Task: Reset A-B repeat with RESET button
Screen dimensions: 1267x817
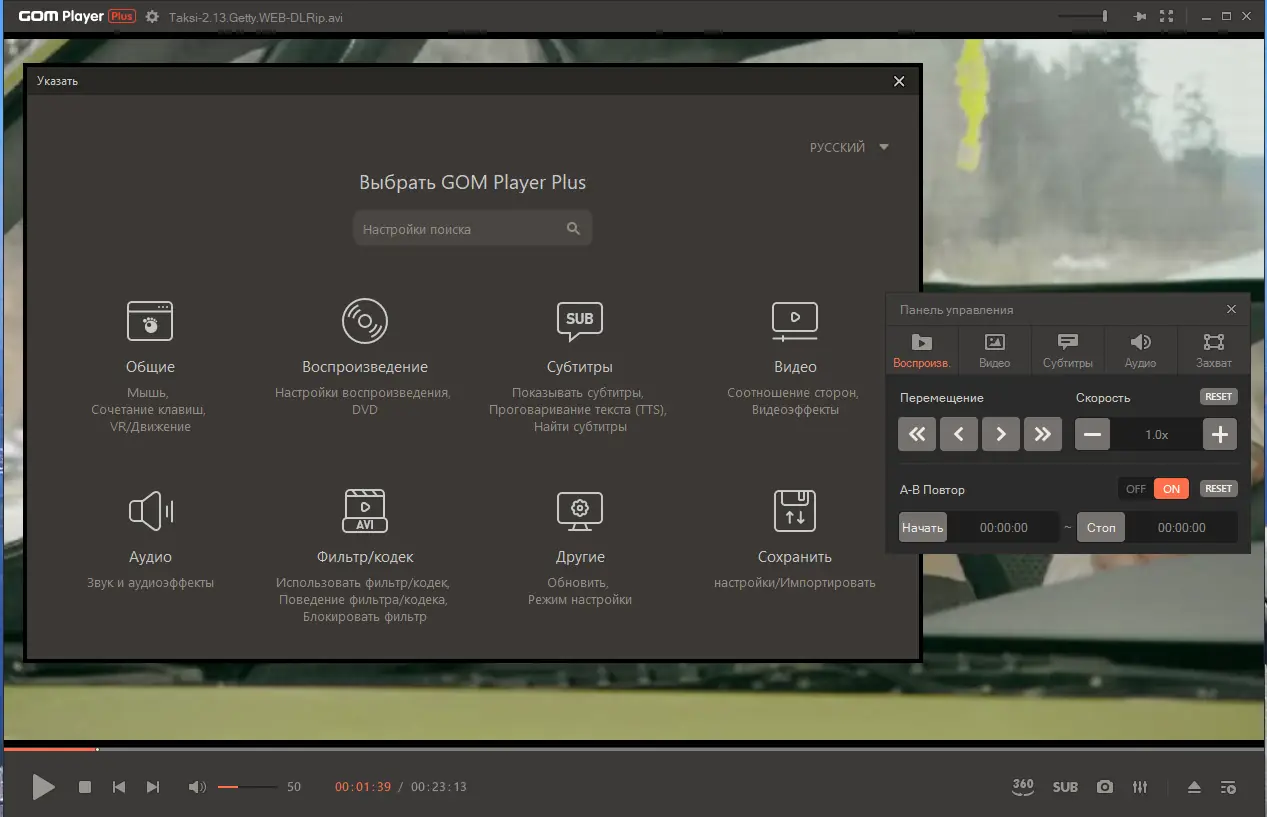Action: tap(1219, 489)
